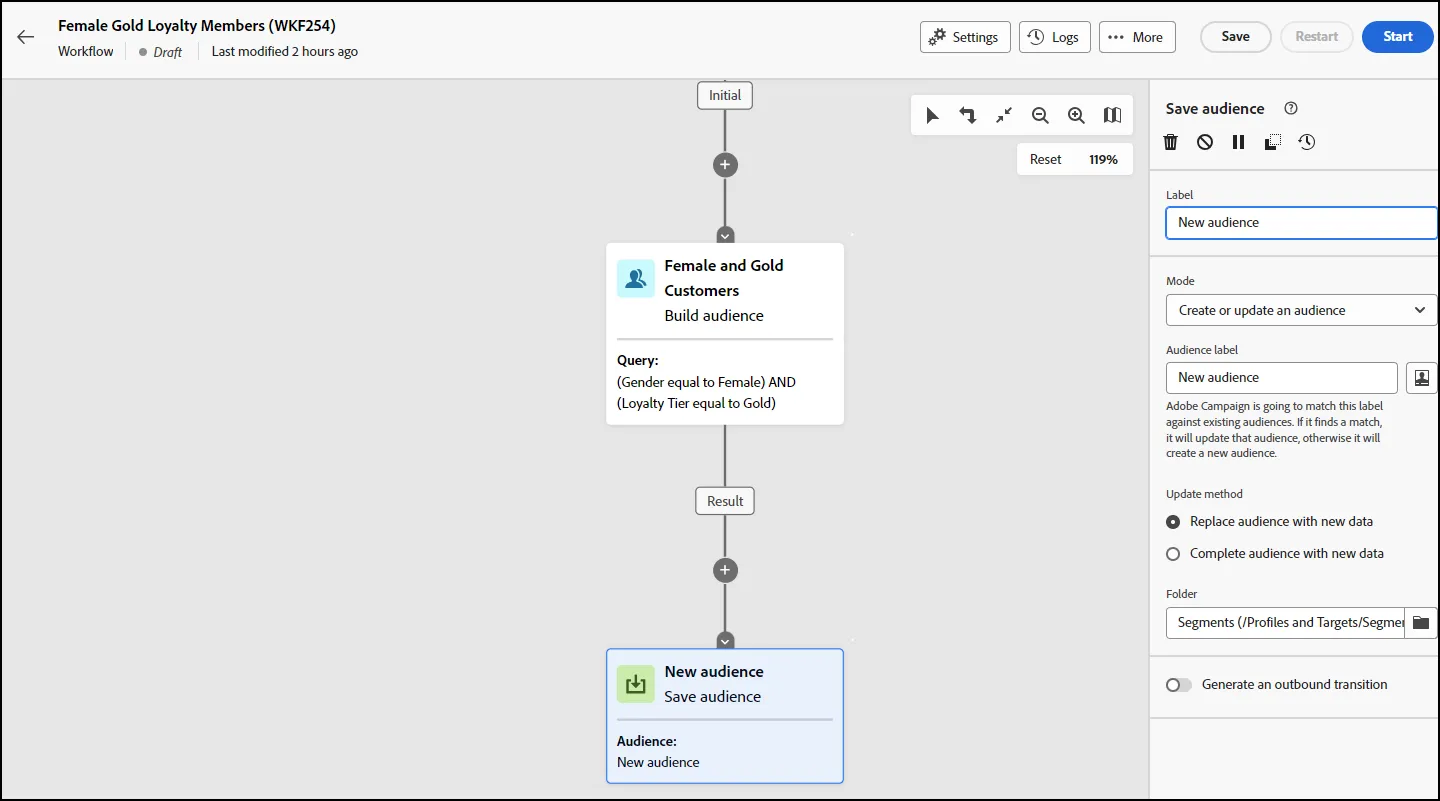The width and height of the screenshot is (1440, 801).
Task: Show the canvas minimap
Action: click(x=1112, y=116)
